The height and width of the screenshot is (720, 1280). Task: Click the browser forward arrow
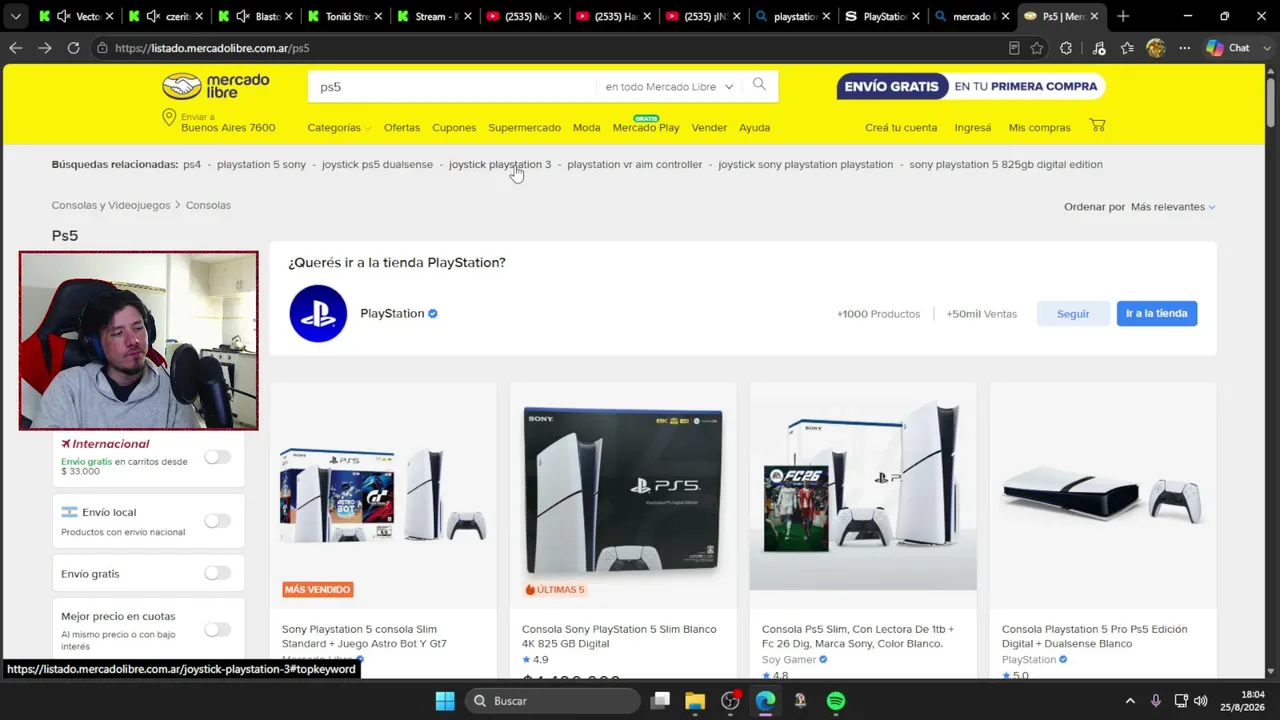click(x=45, y=48)
